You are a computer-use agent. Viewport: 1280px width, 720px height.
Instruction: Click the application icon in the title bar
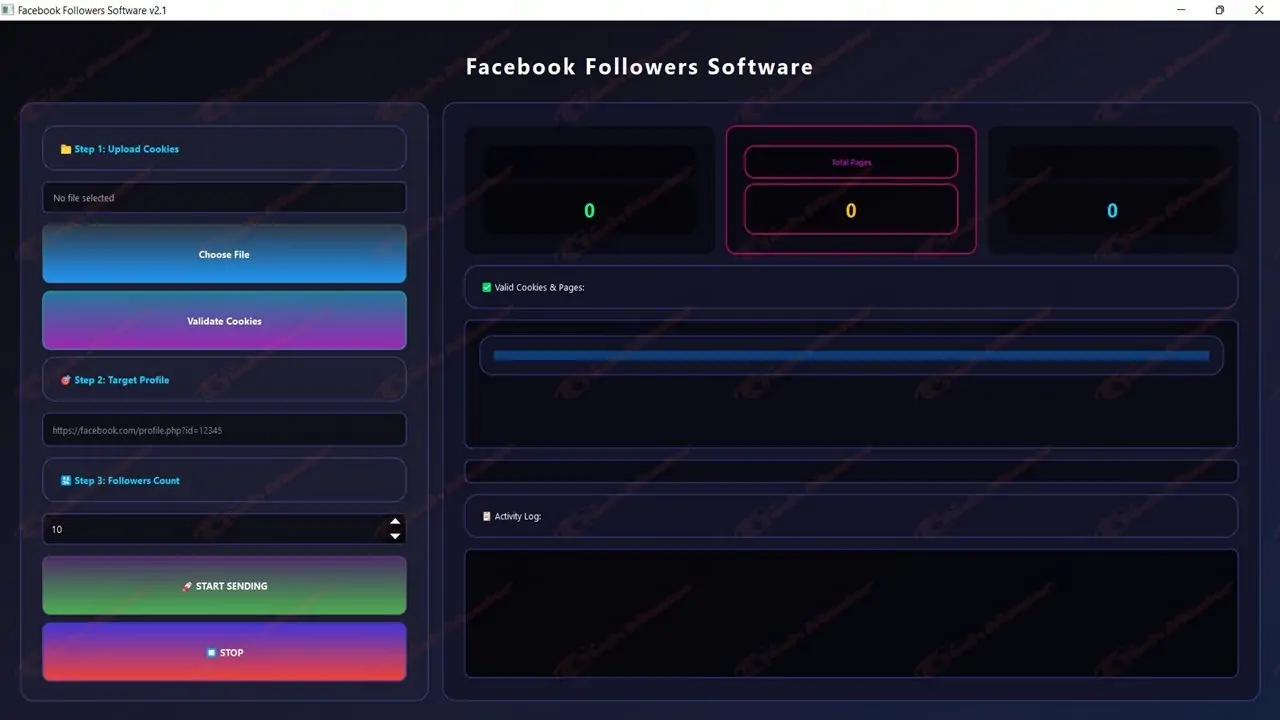click(8, 10)
